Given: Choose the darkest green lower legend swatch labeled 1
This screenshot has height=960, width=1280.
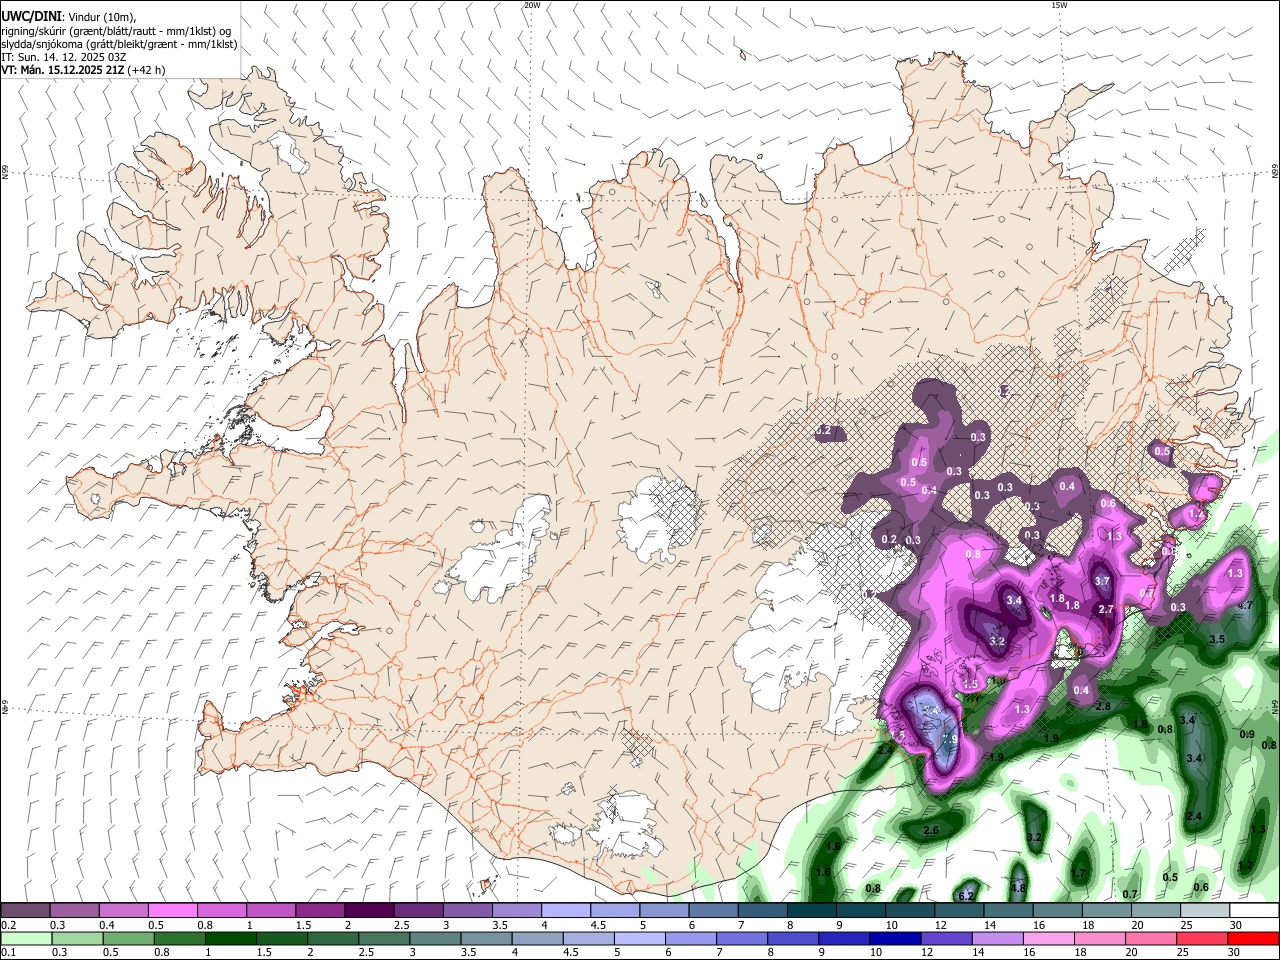Looking at the screenshot, I should coord(230,938).
